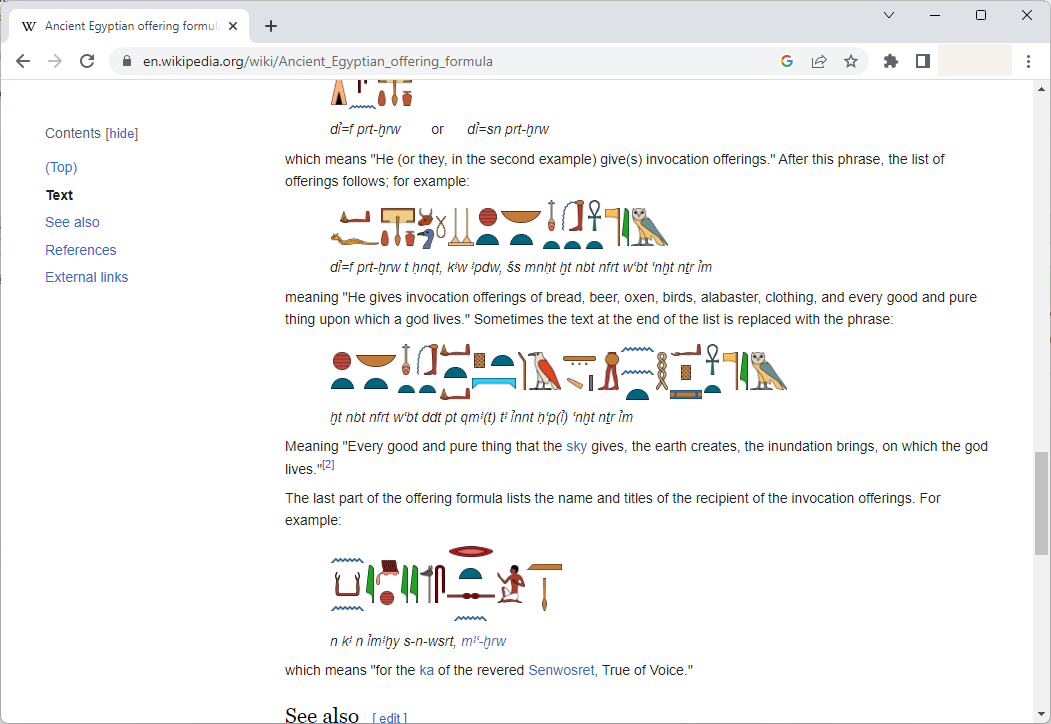Open the side panel icon
Viewport: 1051px width, 724px height.
point(922,61)
